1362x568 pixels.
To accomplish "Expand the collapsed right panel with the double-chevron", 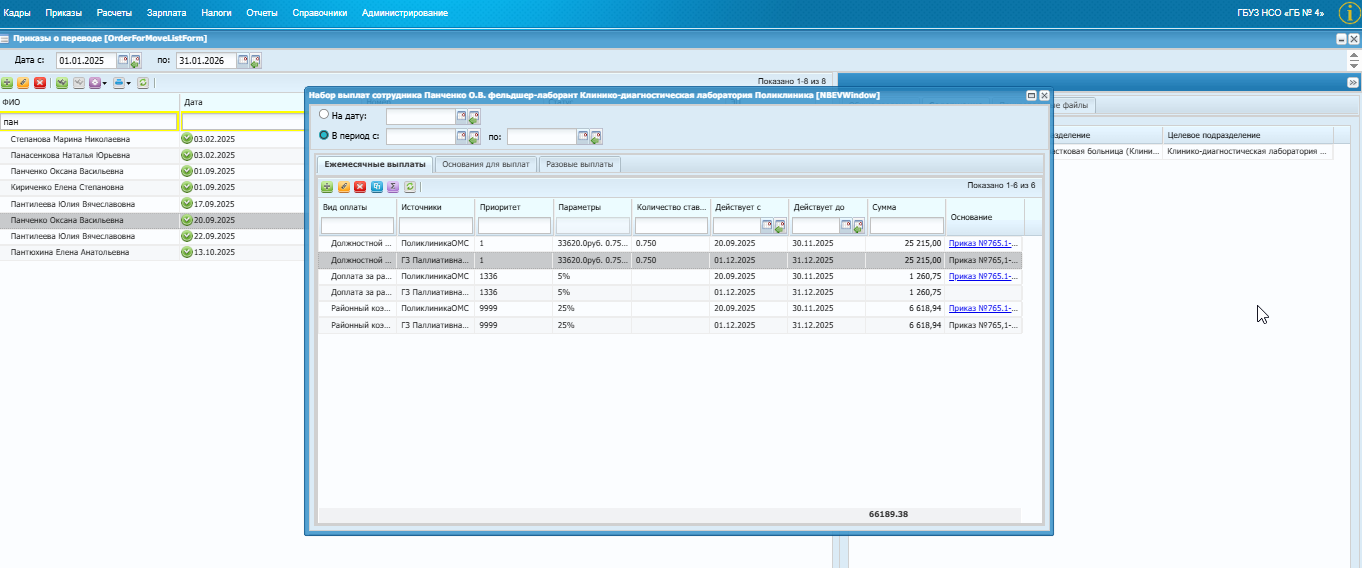I will pos(1352,83).
